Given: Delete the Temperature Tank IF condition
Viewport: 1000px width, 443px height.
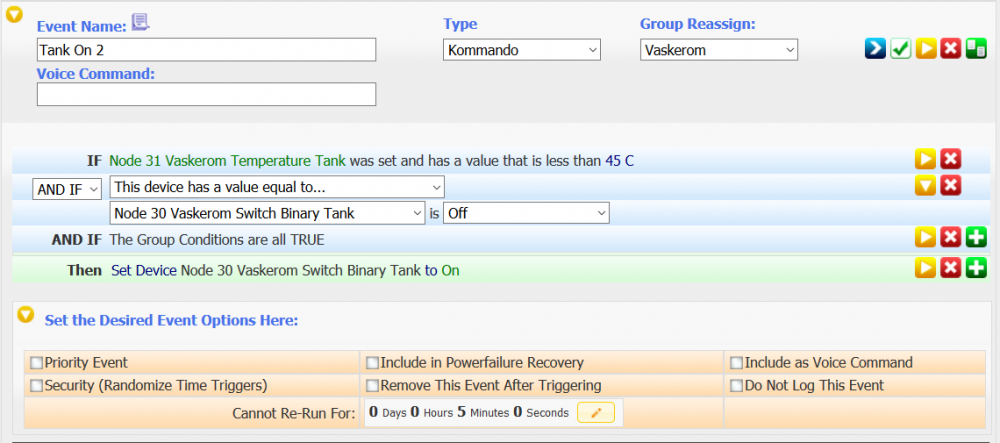Looking at the screenshot, I should pyautogui.click(x=951, y=160).
